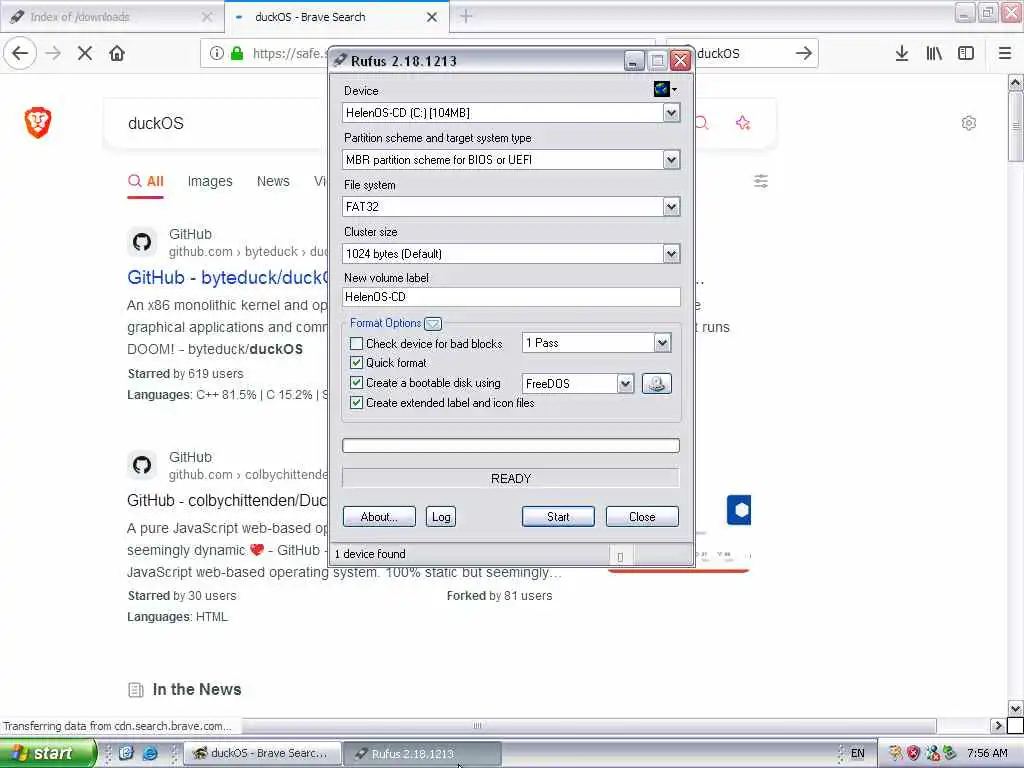Select the duckOS - Brave Search tab
The height and width of the screenshot is (768, 1024).
pyautogui.click(x=336, y=17)
